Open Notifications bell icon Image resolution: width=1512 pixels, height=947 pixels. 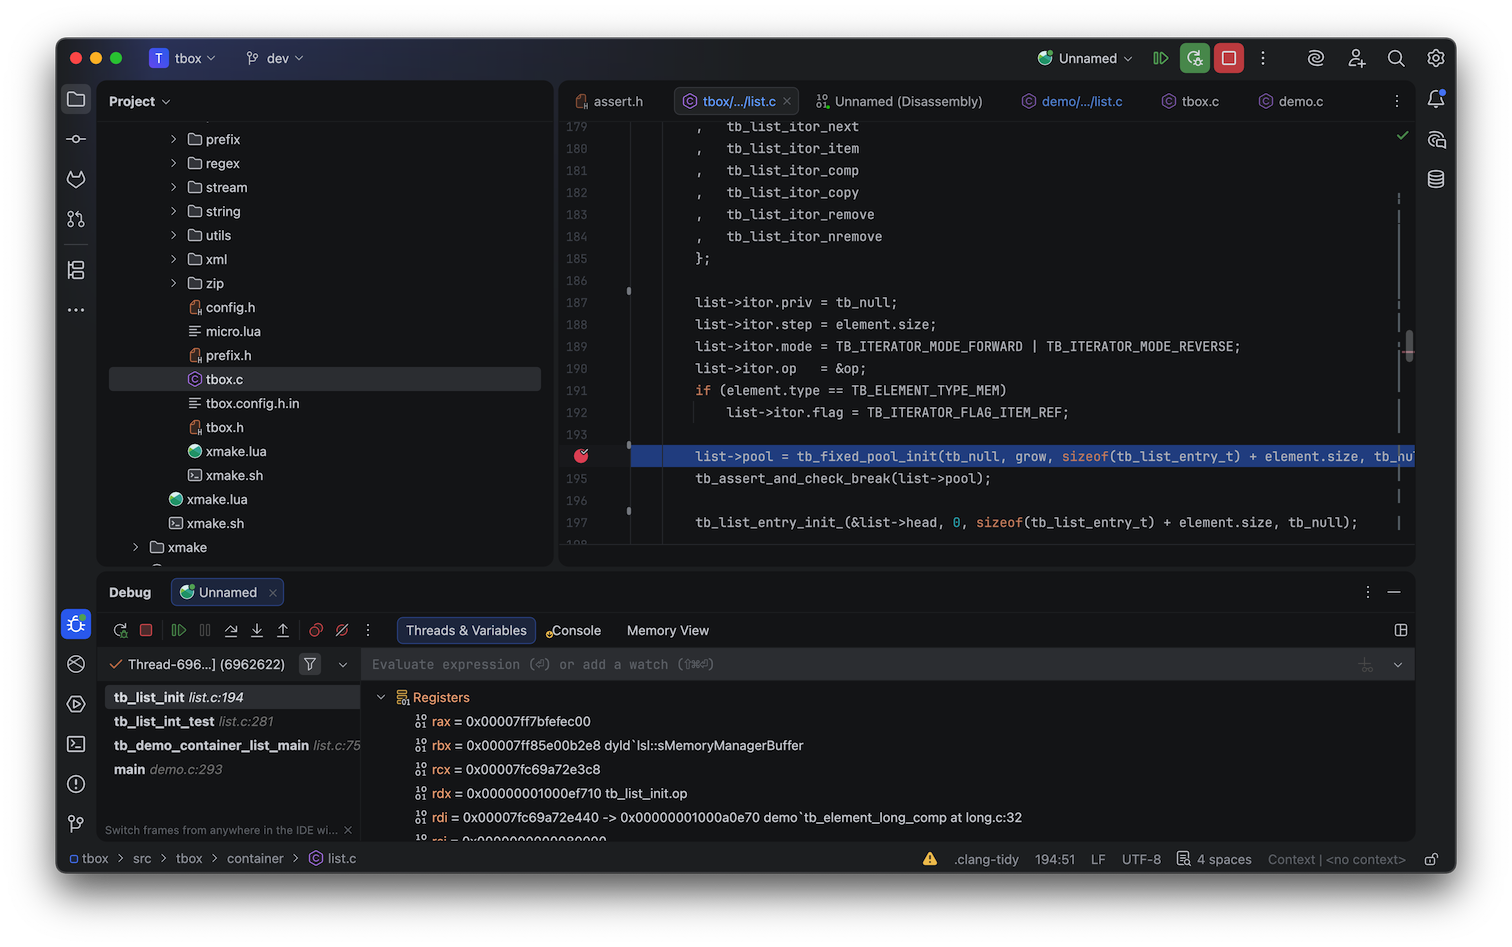click(x=1436, y=99)
